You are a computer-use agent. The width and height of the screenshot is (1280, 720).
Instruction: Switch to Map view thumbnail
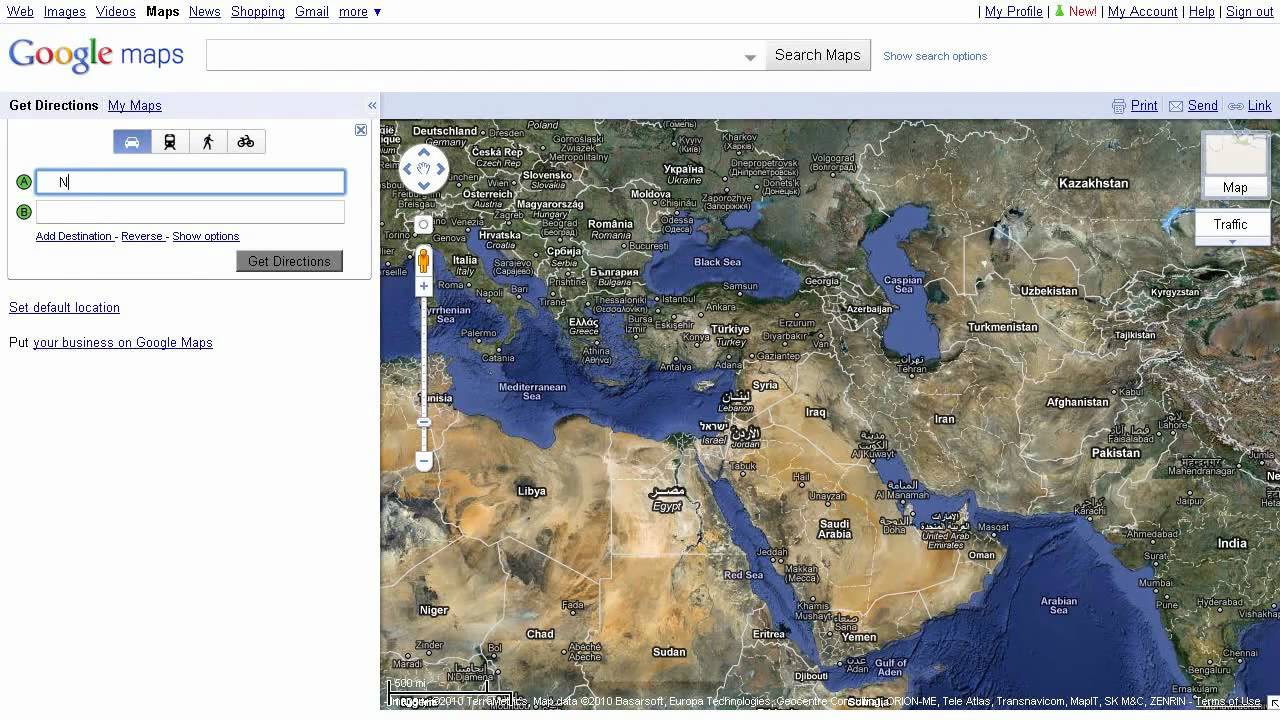[x=1235, y=166]
